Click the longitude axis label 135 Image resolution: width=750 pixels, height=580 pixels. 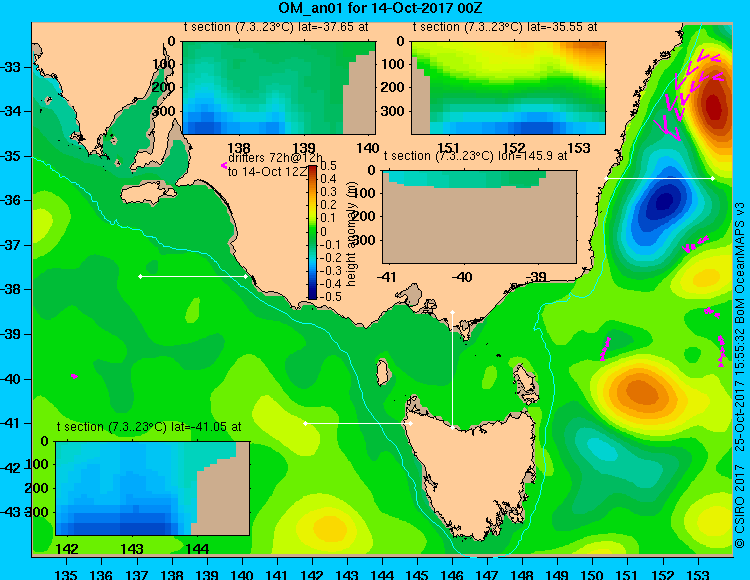(x=66, y=574)
